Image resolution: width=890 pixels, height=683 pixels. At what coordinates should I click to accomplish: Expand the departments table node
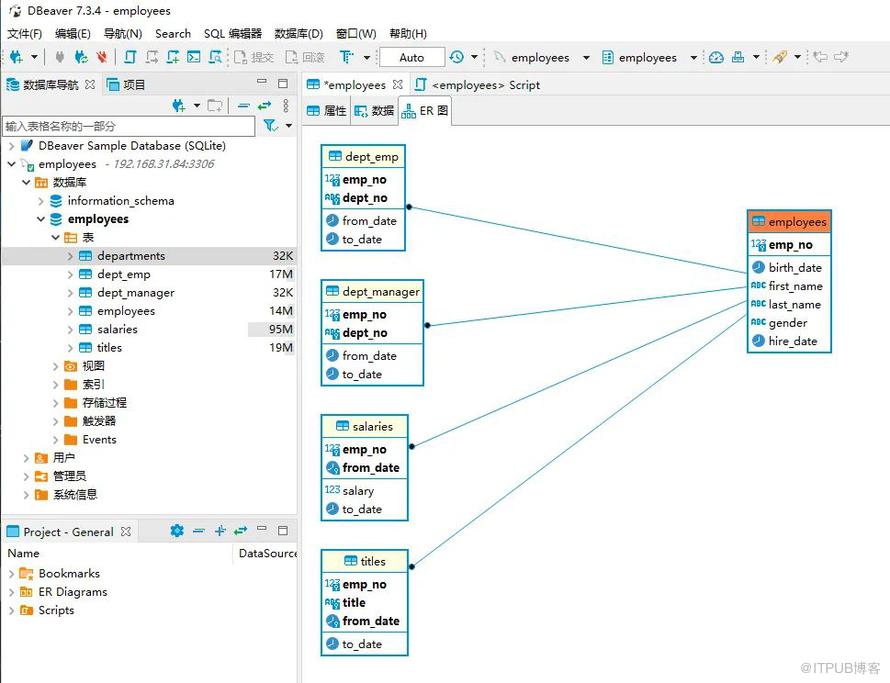[70, 256]
